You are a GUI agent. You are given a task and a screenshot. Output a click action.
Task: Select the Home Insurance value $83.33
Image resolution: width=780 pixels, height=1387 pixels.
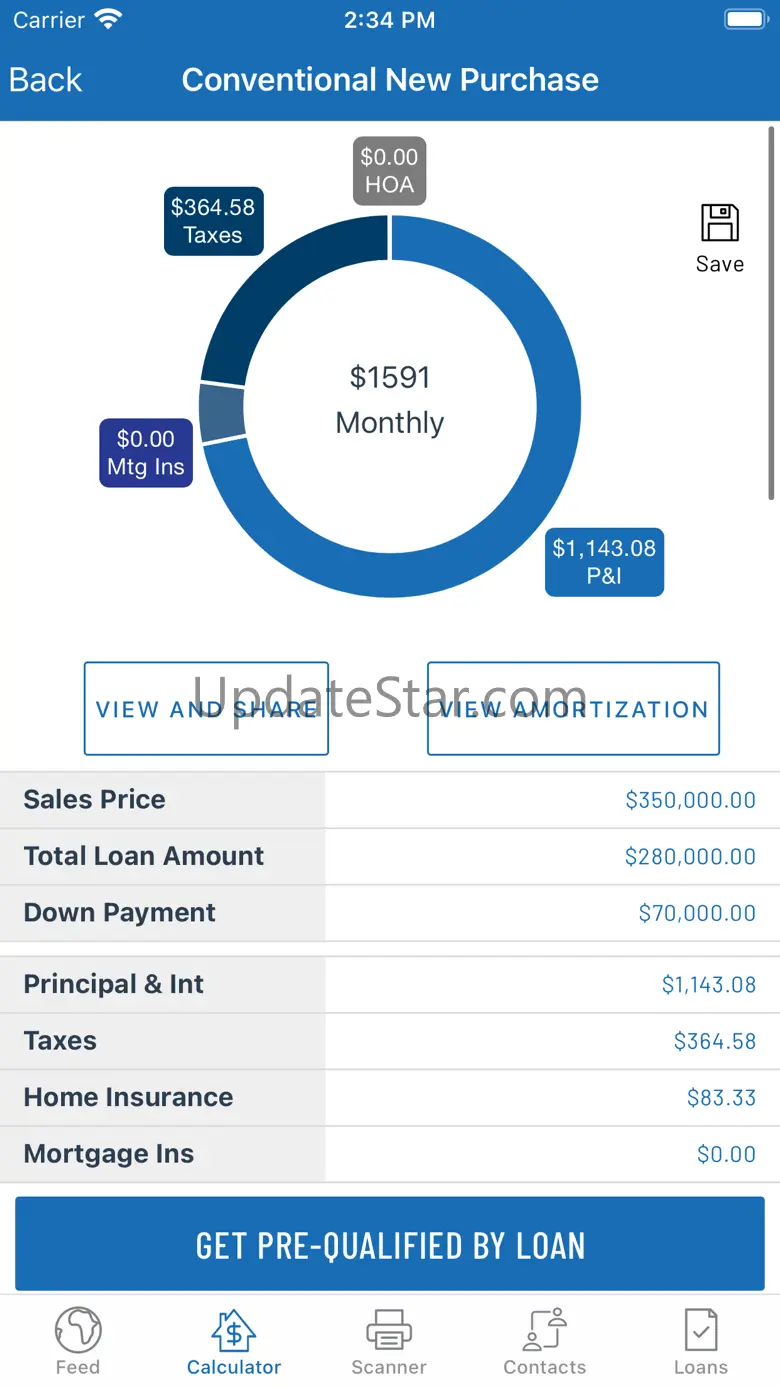click(x=721, y=1098)
